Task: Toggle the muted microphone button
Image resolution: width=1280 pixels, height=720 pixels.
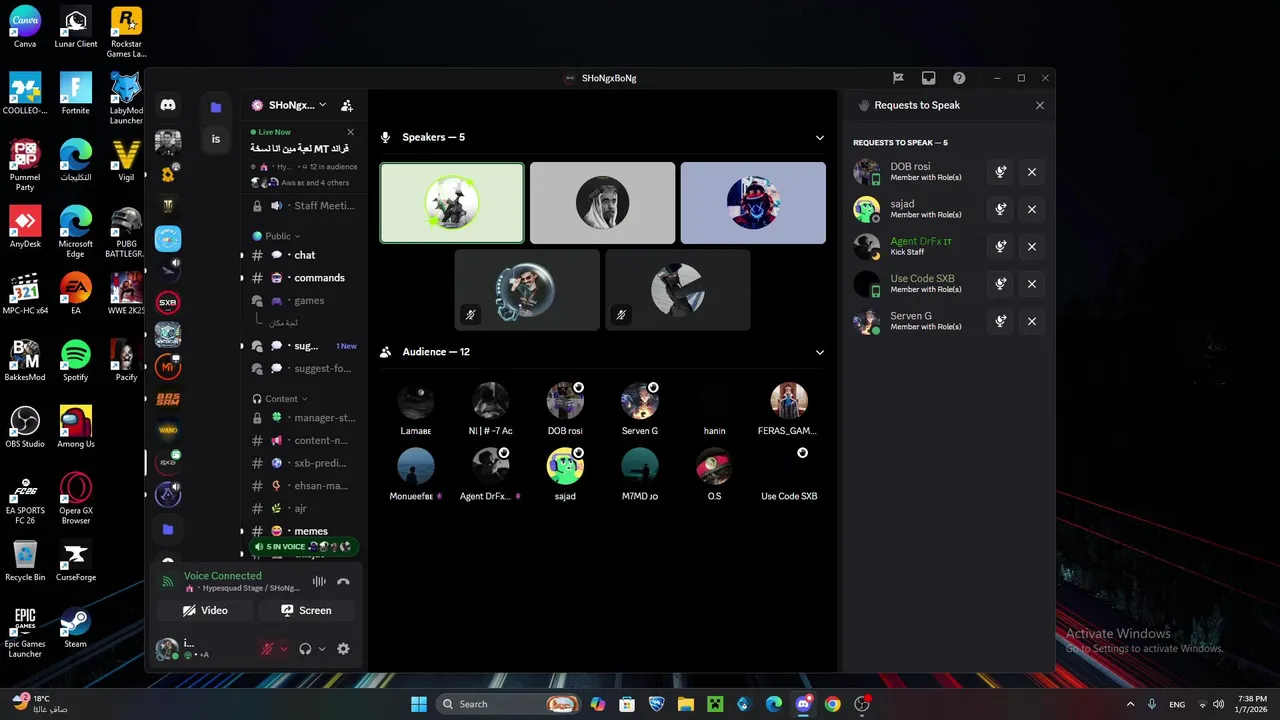Action: point(267,649)
